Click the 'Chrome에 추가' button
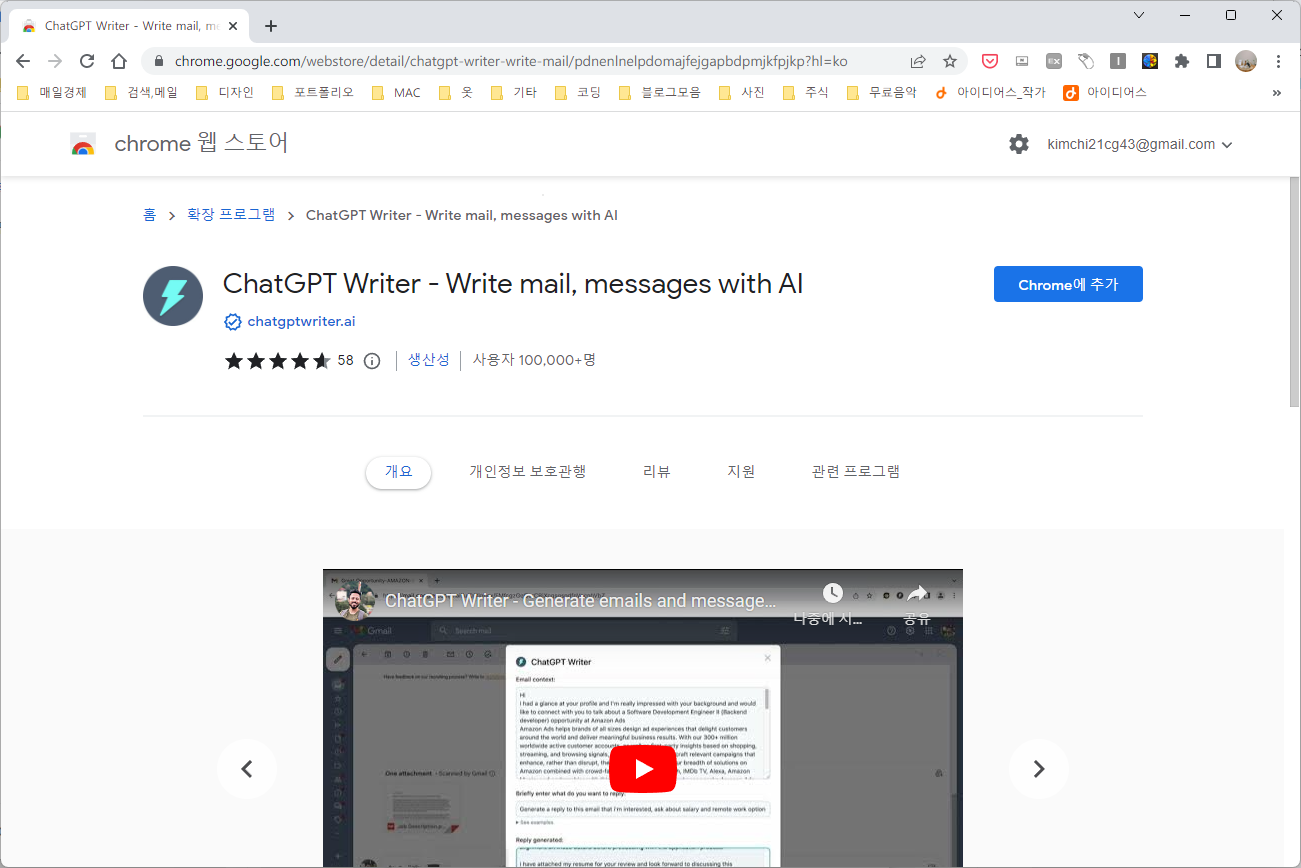Viewport: 1301px width, 868px height. pyautogui.click(x=1068, y=285)
